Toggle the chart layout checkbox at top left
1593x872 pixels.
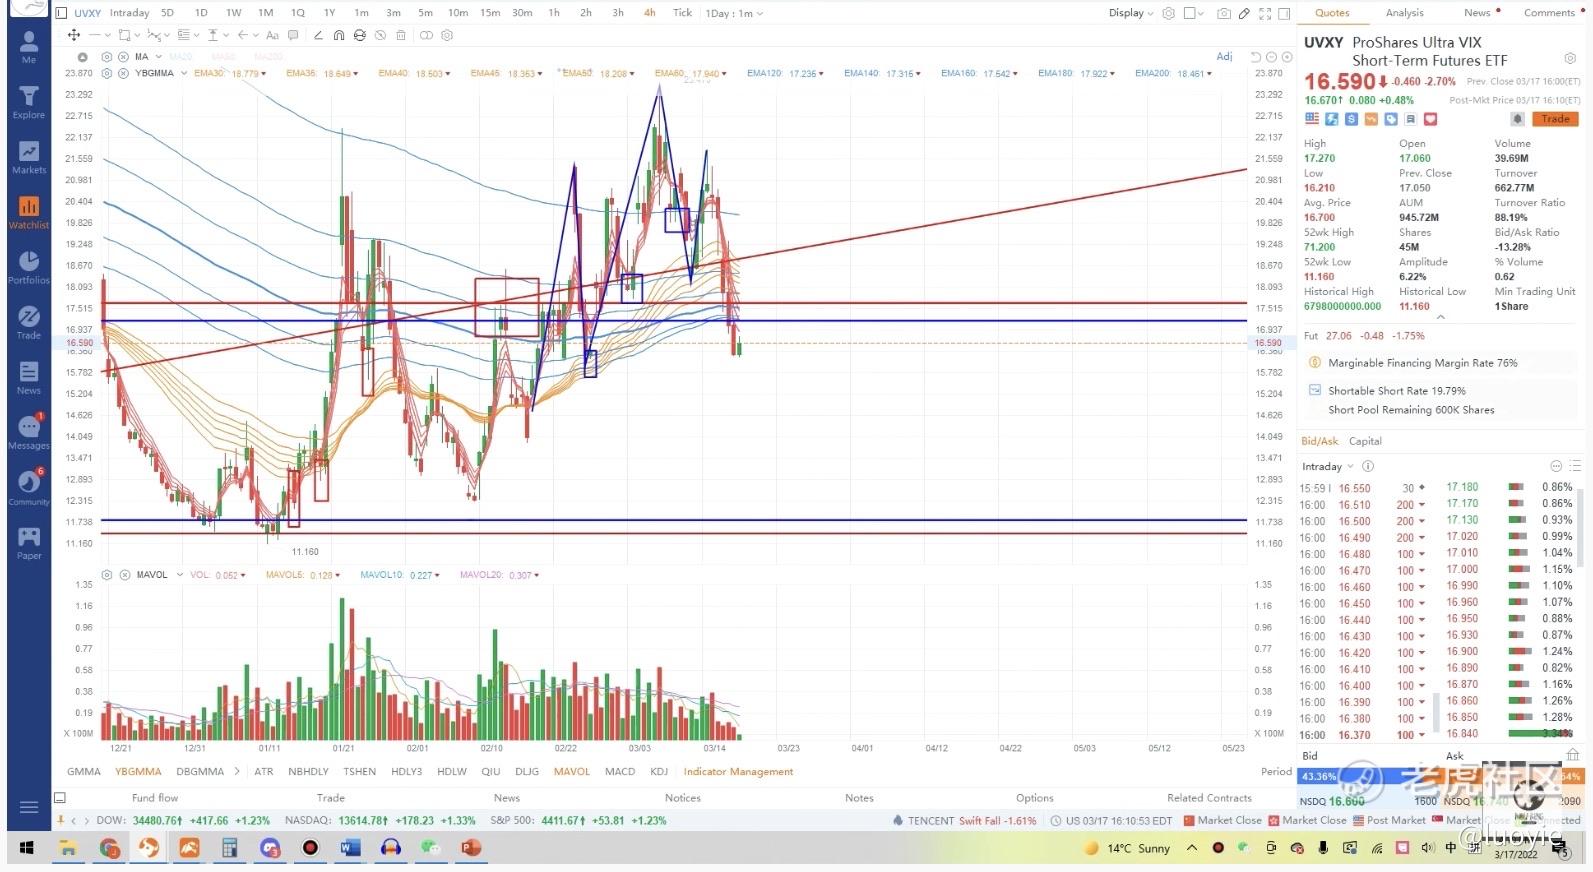(x=61, y=13)
